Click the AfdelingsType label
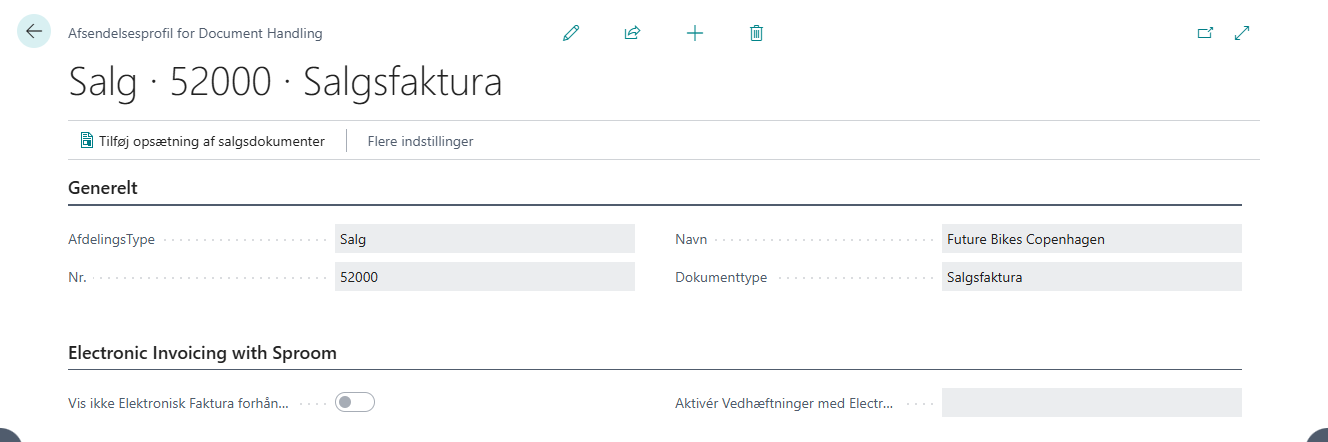 (x=111, y=239)
